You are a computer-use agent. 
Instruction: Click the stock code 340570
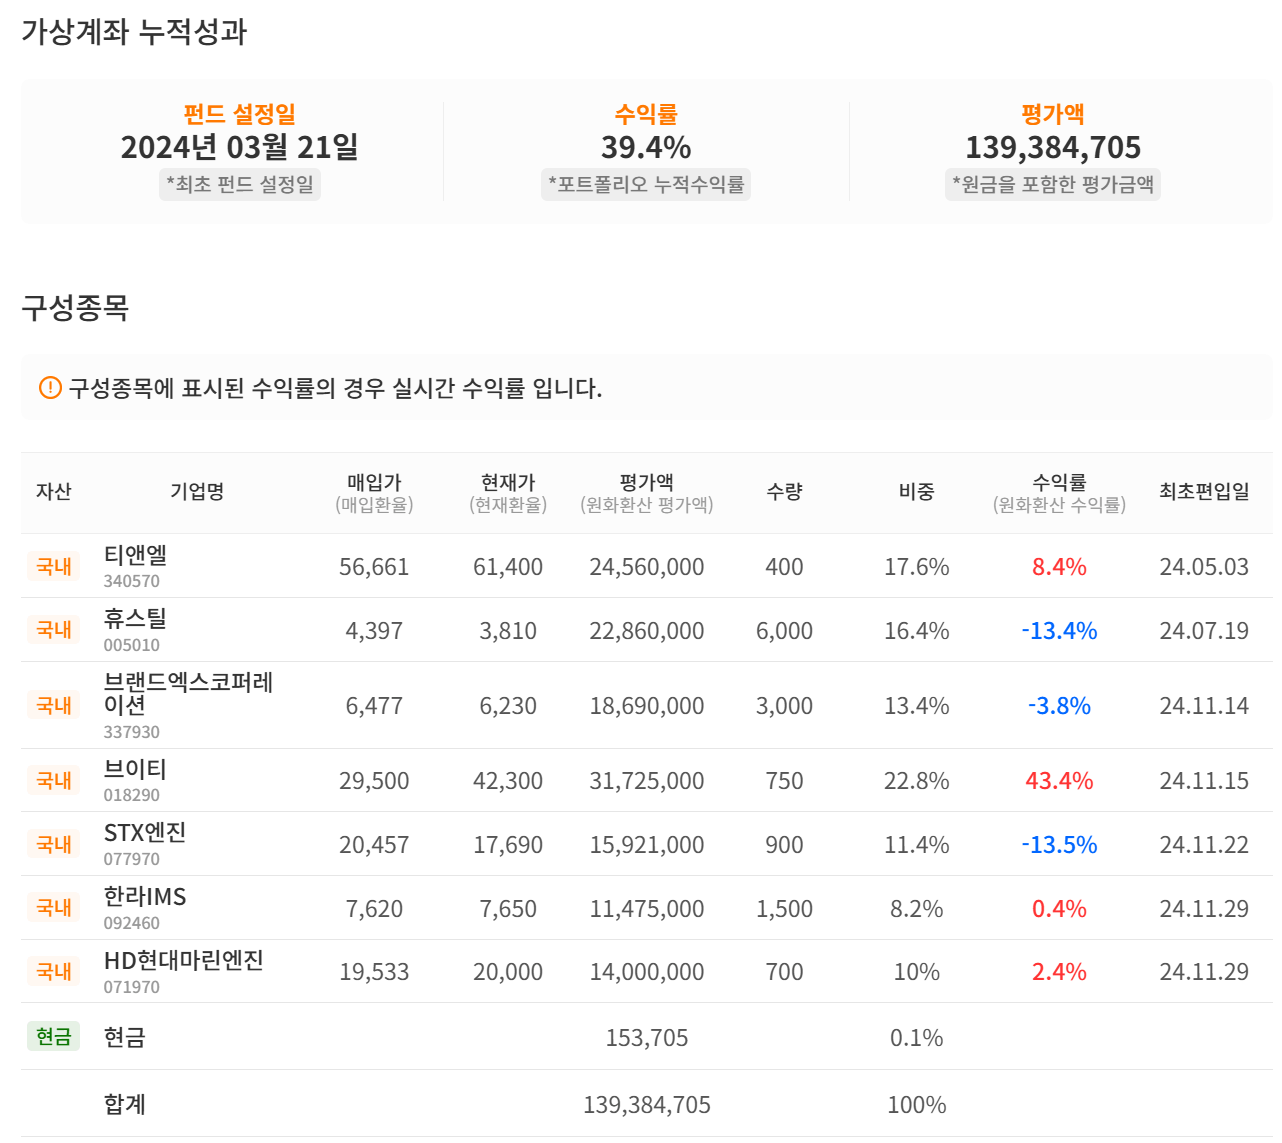click(x=132, y=582)
